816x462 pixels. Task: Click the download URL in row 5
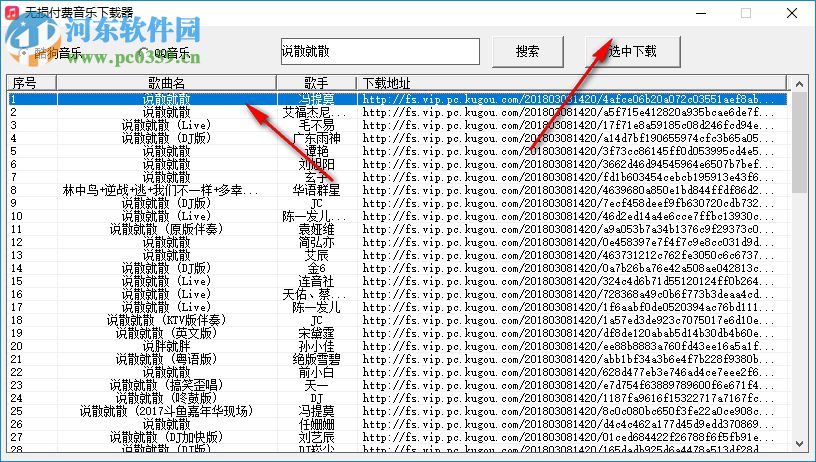pyautogui.click(x=568, y=151)
